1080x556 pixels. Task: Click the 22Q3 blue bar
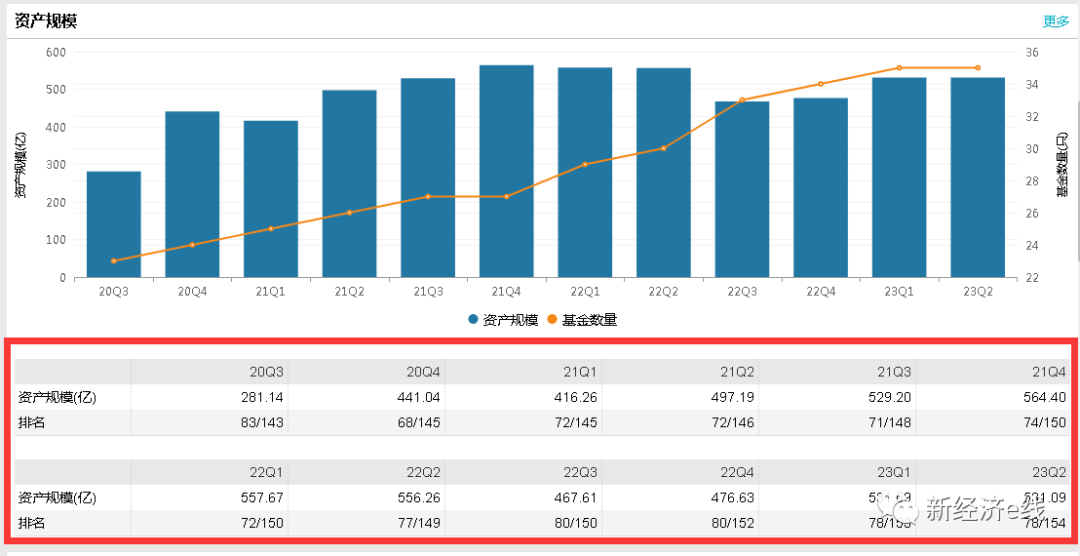click(742, 190)
